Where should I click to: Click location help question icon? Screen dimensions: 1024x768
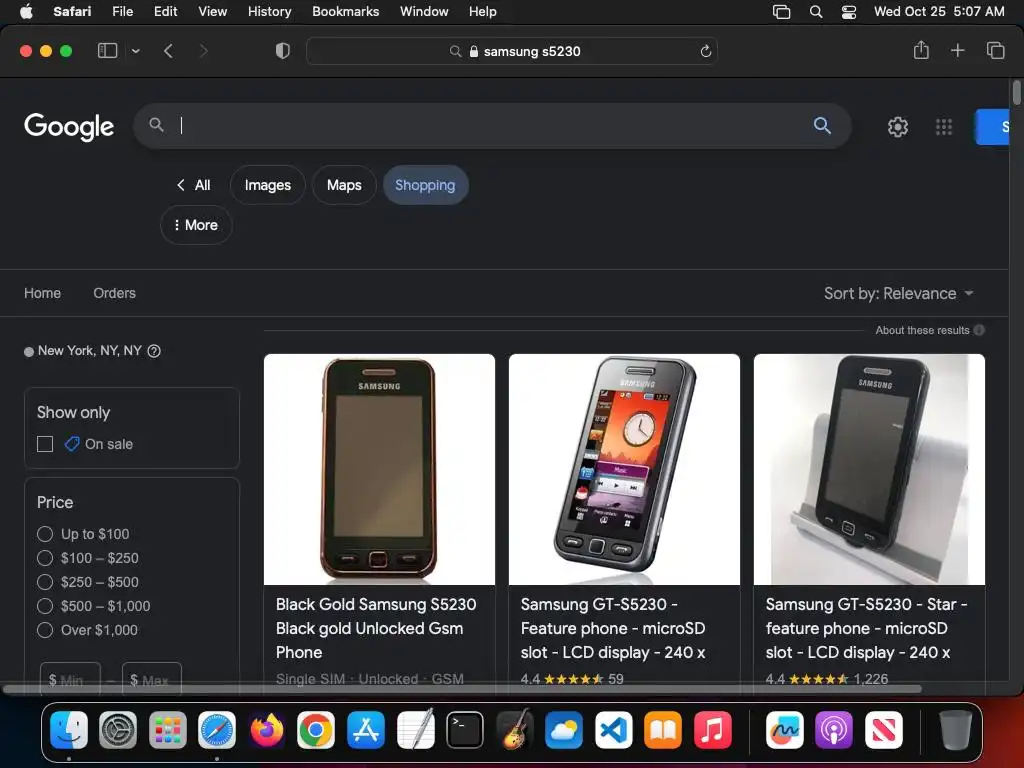[154, 351]
